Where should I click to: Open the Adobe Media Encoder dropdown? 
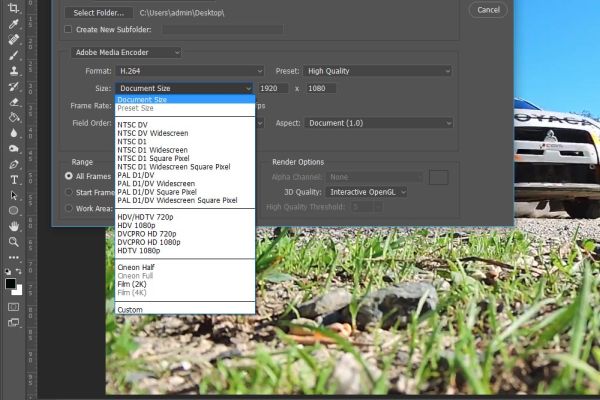(126, 52)
